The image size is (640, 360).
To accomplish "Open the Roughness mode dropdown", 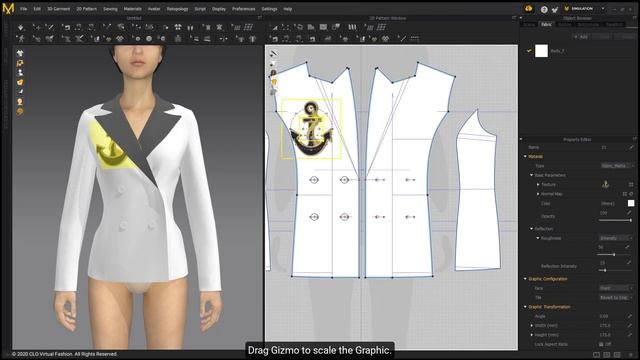I will click(615, 238).
